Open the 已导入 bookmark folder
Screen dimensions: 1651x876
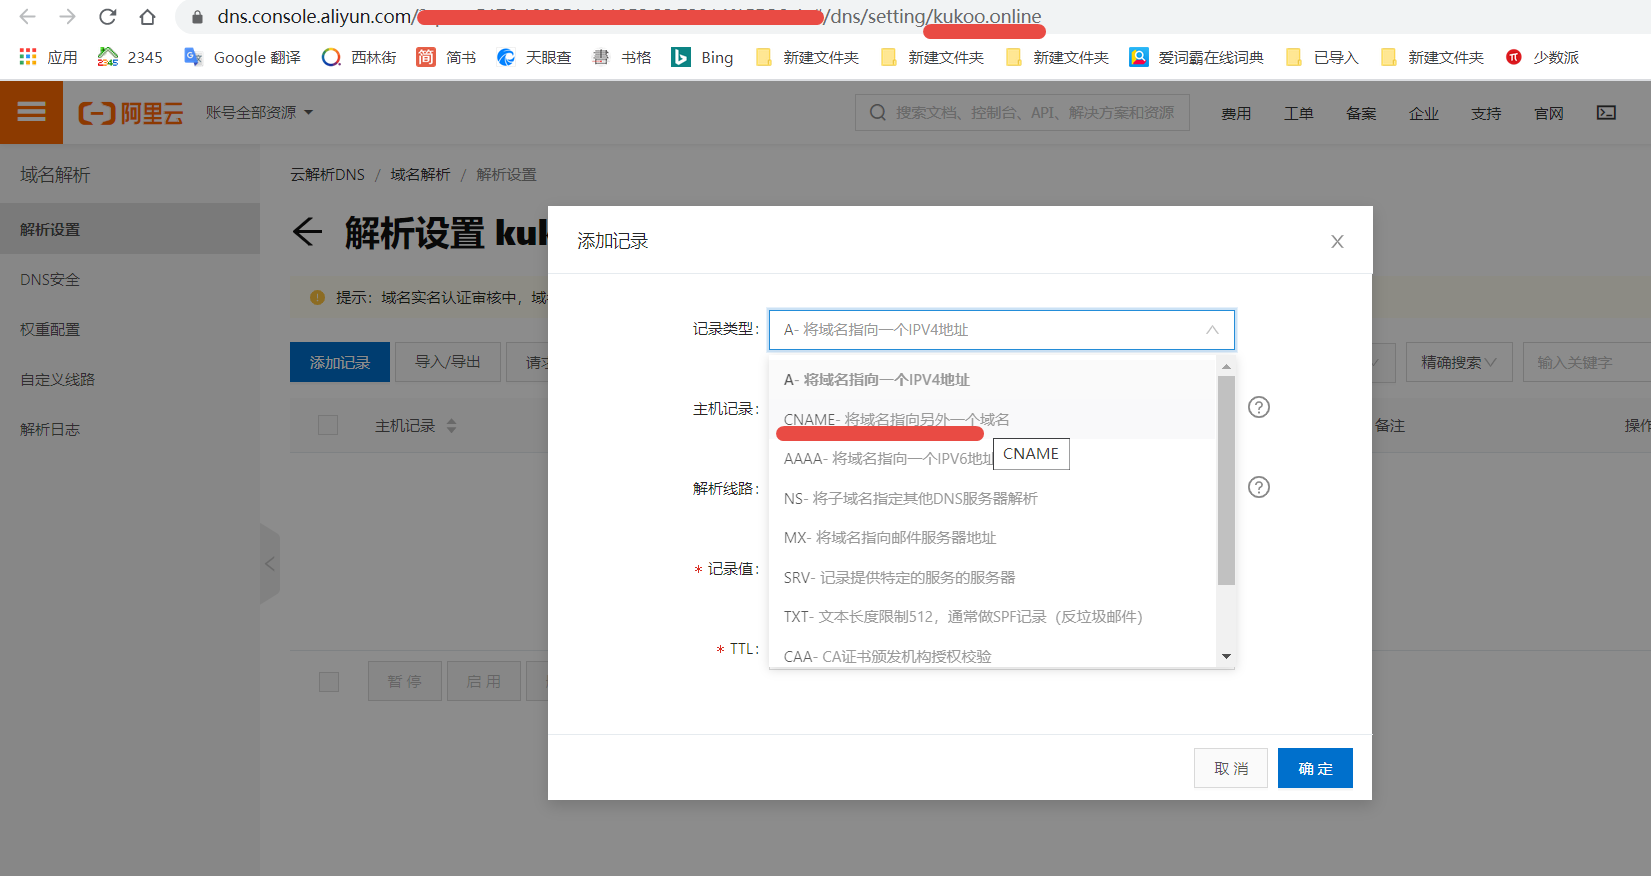pyautogui.click(x=1321, y=57)
